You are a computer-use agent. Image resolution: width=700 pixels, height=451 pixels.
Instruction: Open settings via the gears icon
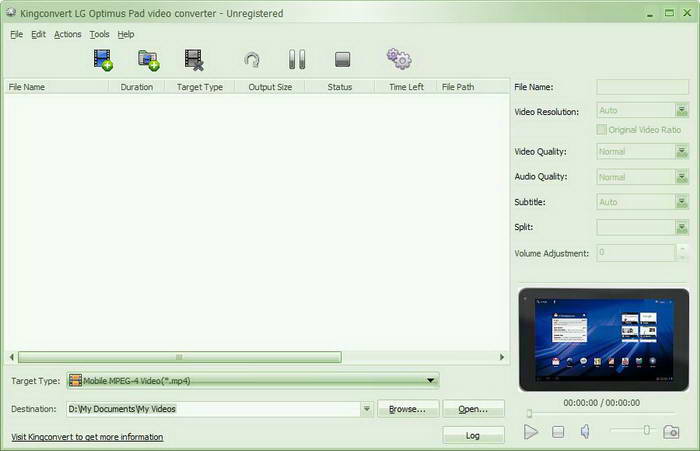tap(399, 60)
